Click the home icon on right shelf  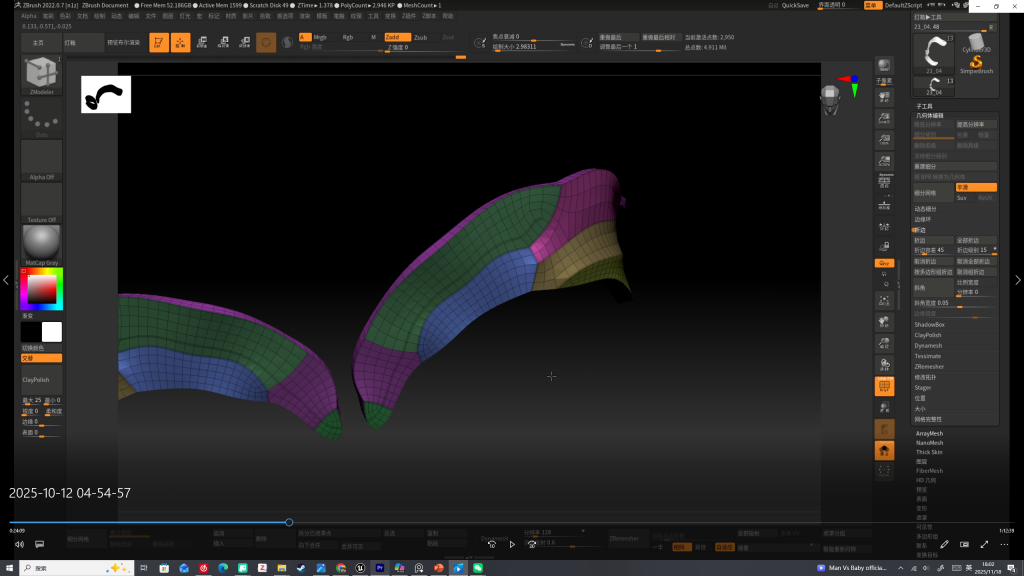(884, 450)
